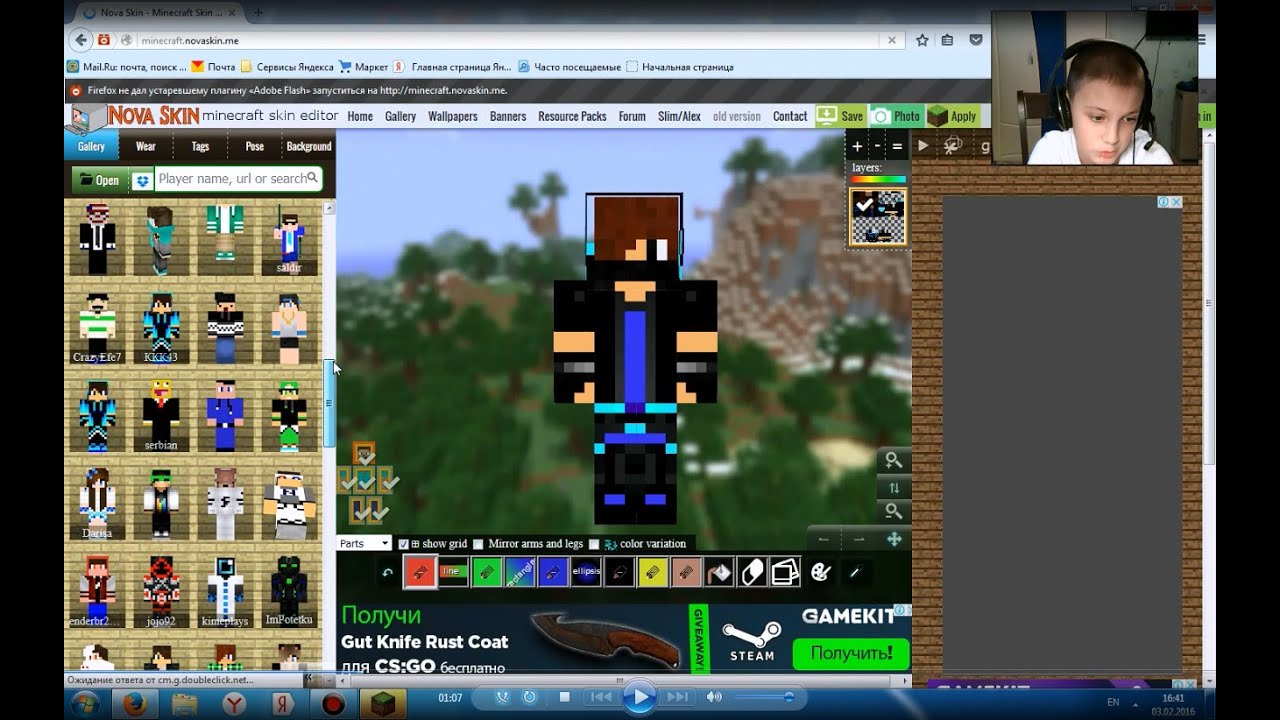Screen dimensions: 1280x720
Task: Open the color palette tool
Action: tap(820, 572)
